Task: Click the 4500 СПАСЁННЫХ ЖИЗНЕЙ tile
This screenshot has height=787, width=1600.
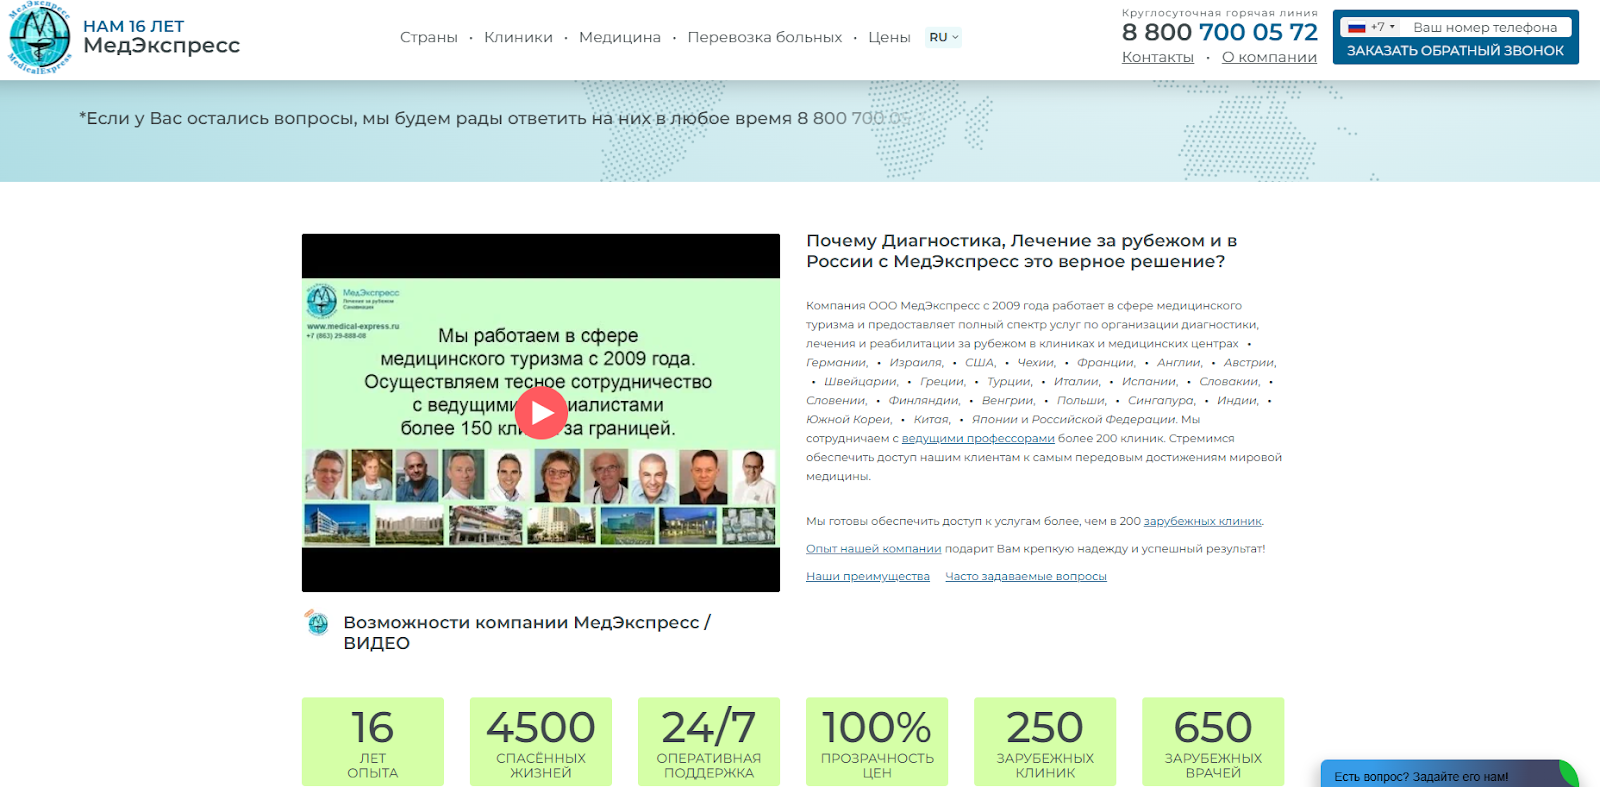Action: tap(541, 741)
